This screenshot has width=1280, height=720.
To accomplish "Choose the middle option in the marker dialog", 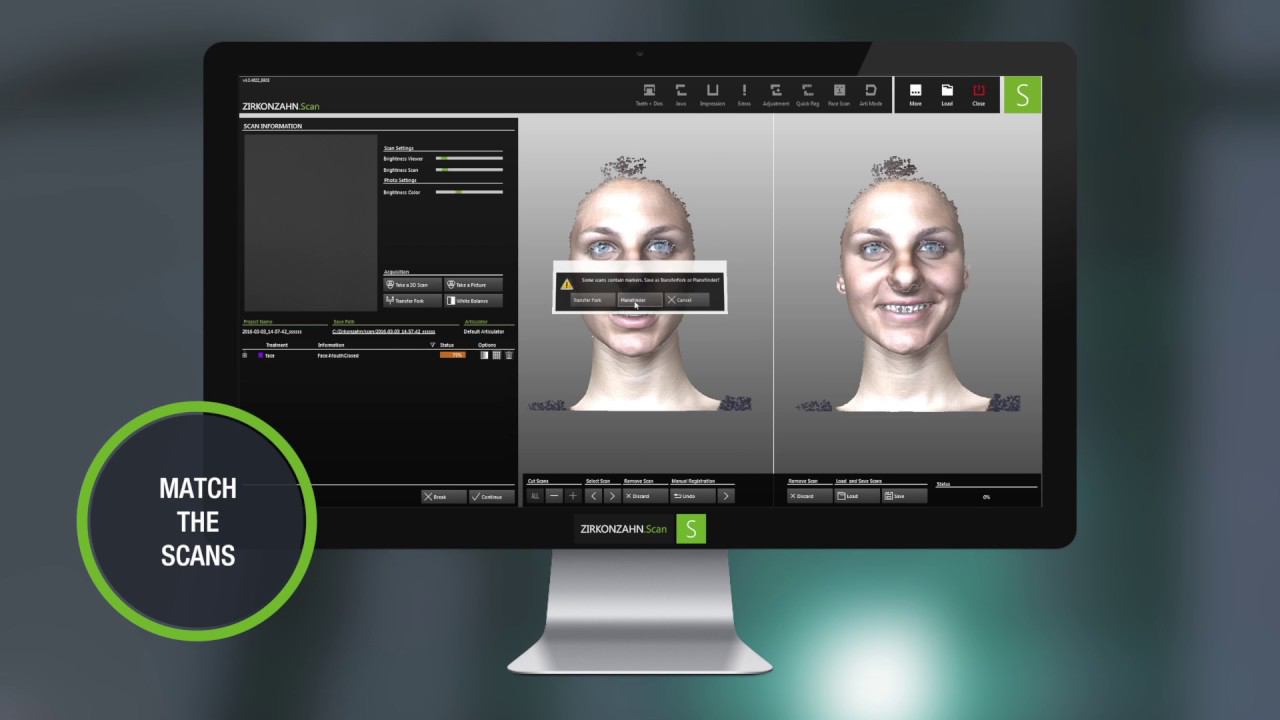I will [x=640, y=300].
